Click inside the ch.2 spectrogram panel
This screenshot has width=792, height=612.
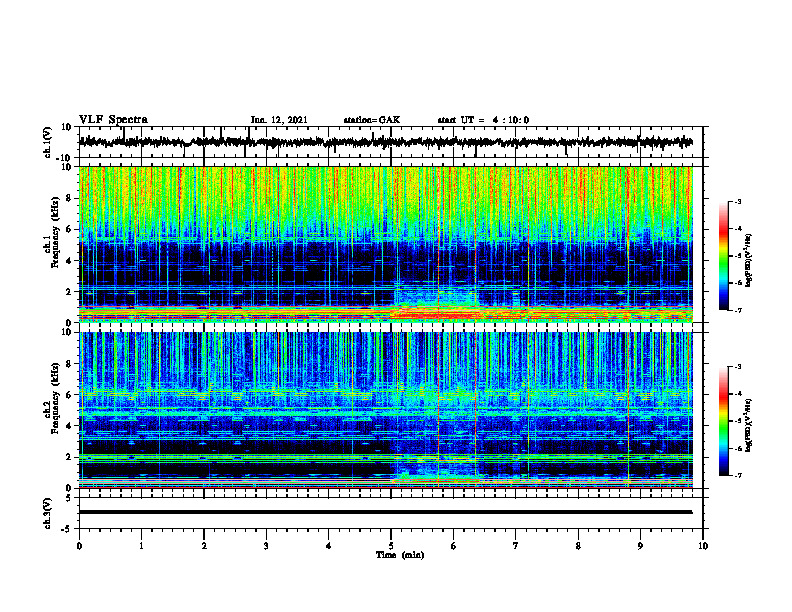pyautogui.click(x=386, y=410)
